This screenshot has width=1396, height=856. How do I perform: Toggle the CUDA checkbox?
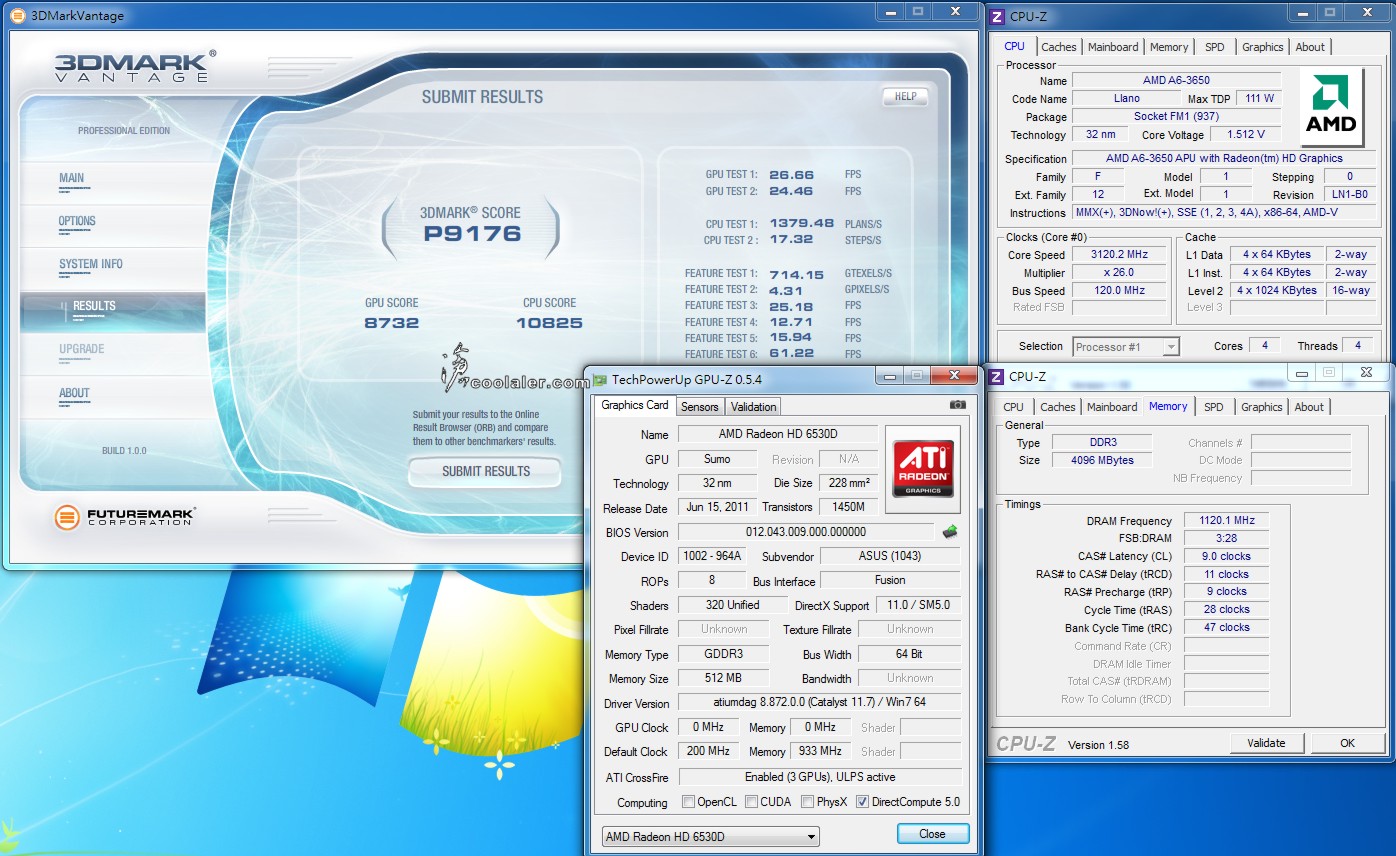pos(751,802)
